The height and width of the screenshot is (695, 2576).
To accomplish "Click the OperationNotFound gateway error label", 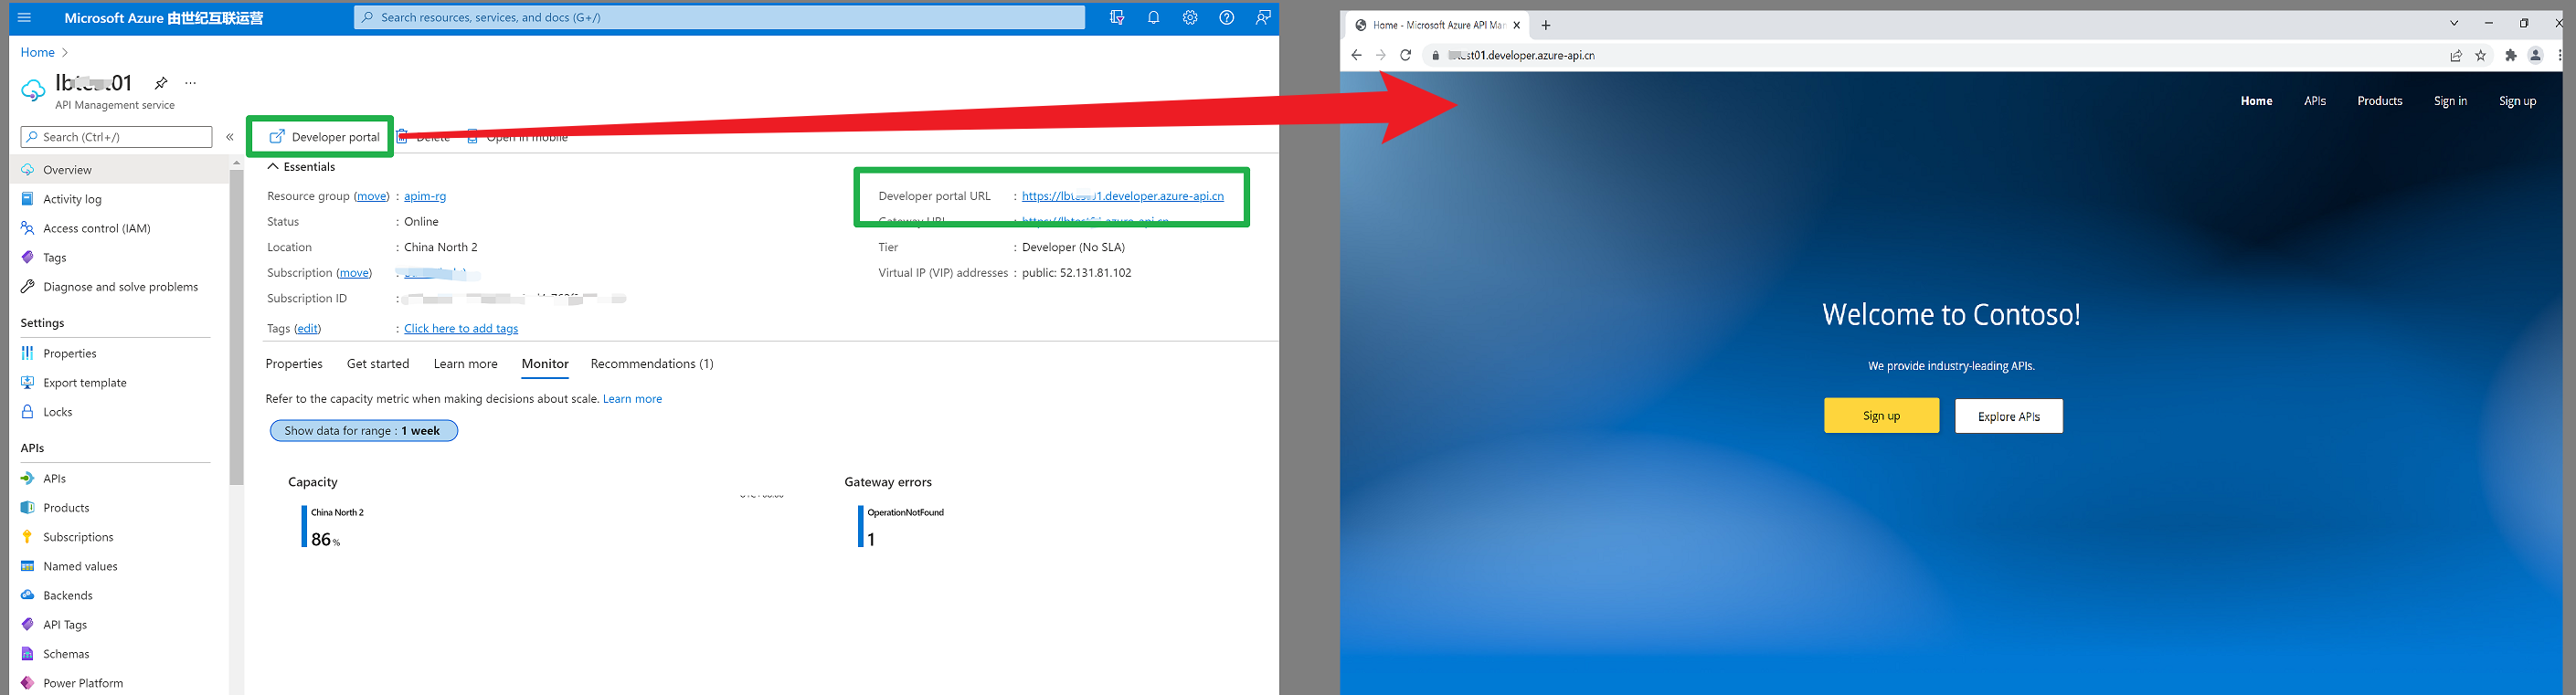I will click(905, 512).
